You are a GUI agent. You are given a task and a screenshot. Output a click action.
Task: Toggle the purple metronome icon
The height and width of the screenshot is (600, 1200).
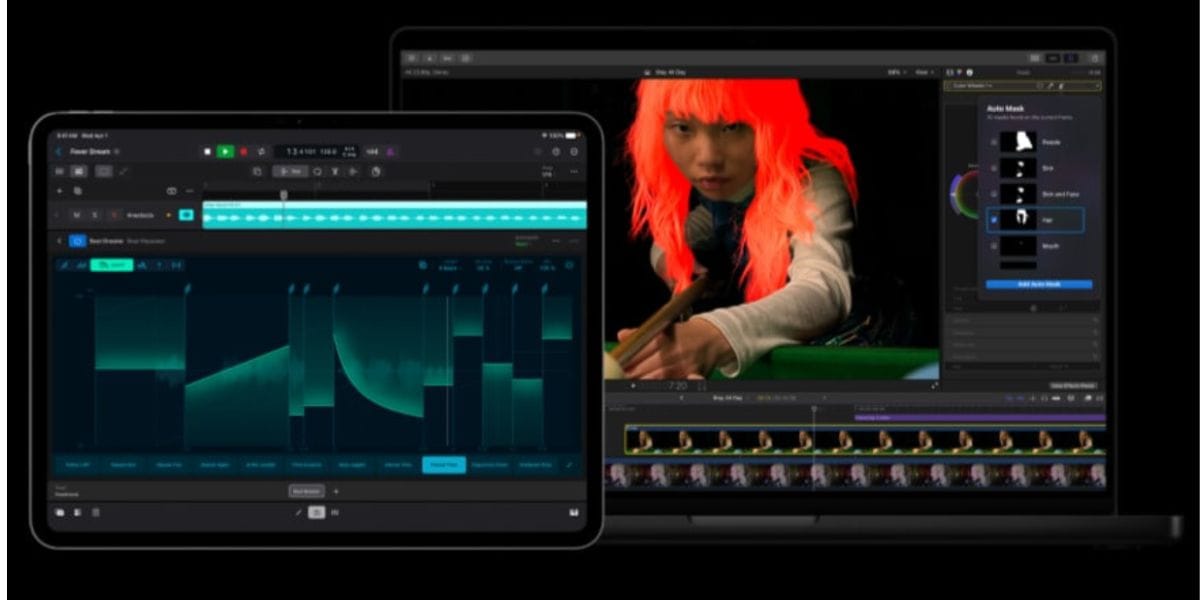pos(390,151)
